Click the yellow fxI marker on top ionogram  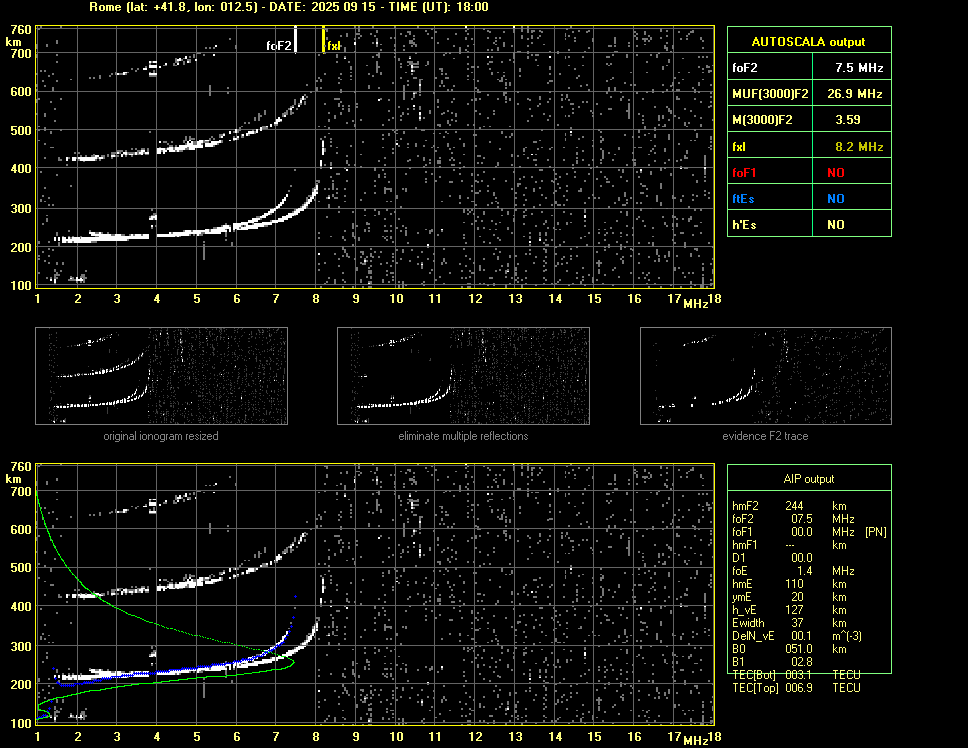323,39
